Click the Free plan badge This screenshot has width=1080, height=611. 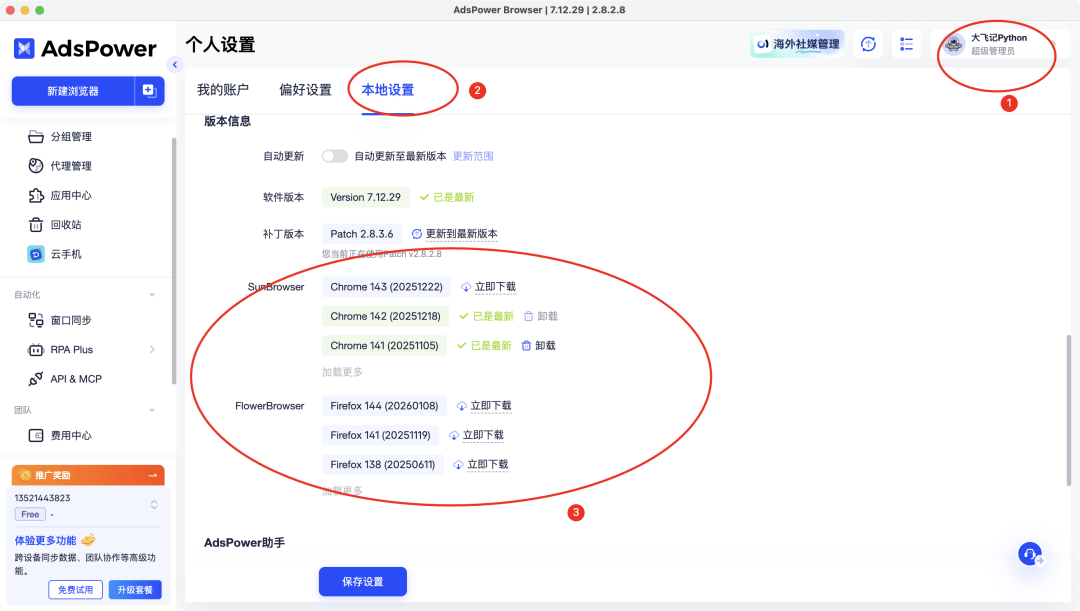pos(30,515)
